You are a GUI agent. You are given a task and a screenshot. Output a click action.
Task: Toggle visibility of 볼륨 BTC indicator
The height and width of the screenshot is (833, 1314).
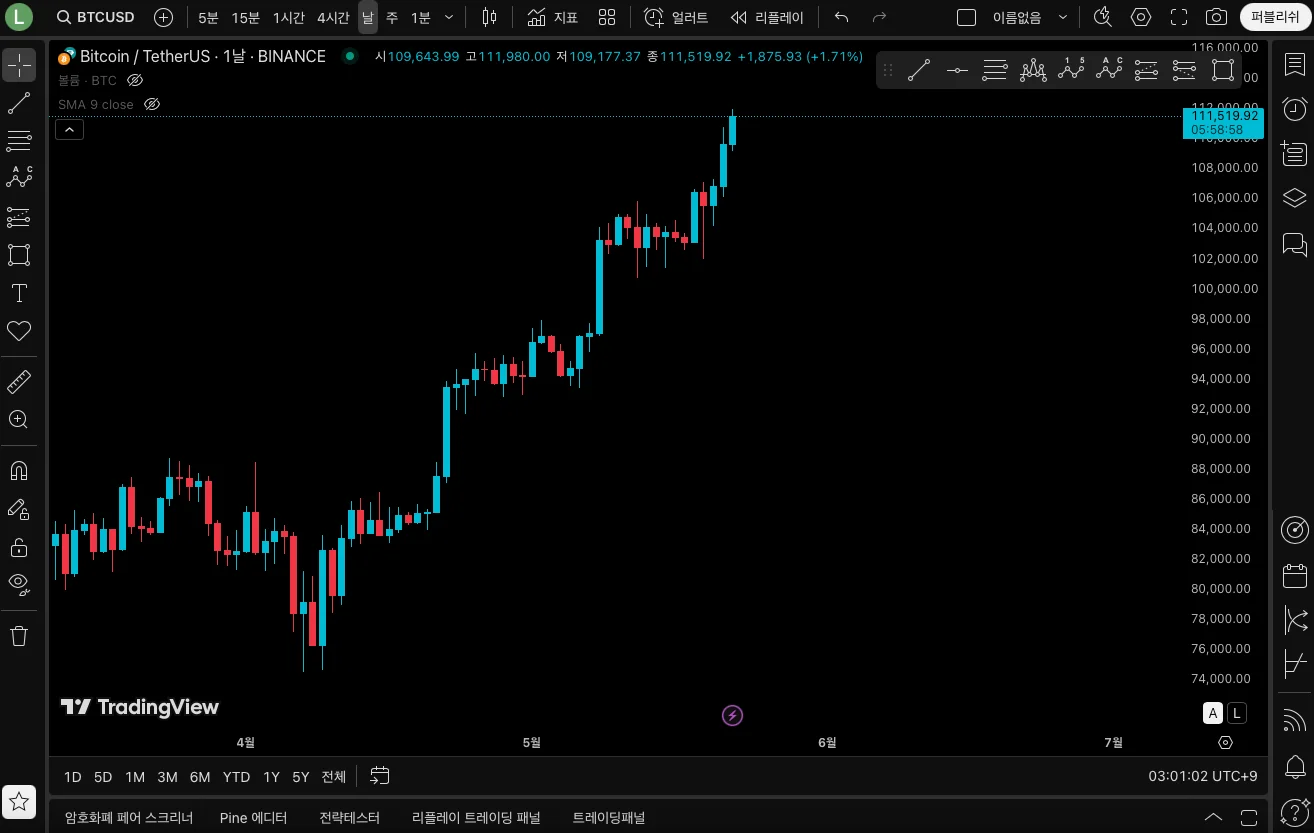pos(136,80)
